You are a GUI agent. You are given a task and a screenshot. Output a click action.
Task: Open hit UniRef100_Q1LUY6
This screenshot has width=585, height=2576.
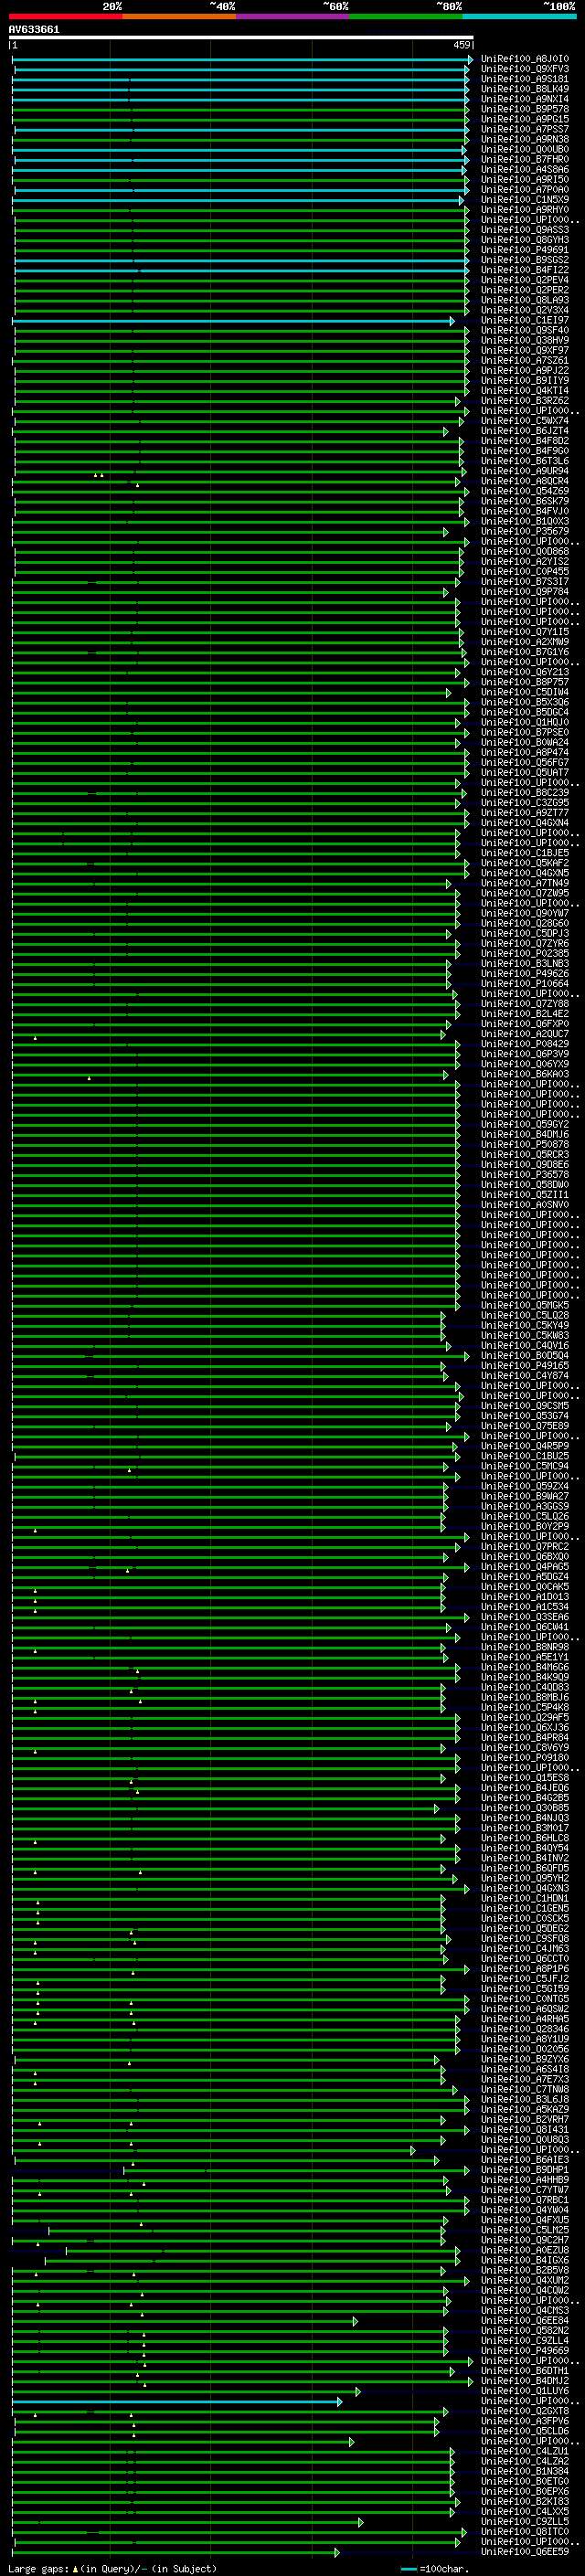coord(525,2390)
